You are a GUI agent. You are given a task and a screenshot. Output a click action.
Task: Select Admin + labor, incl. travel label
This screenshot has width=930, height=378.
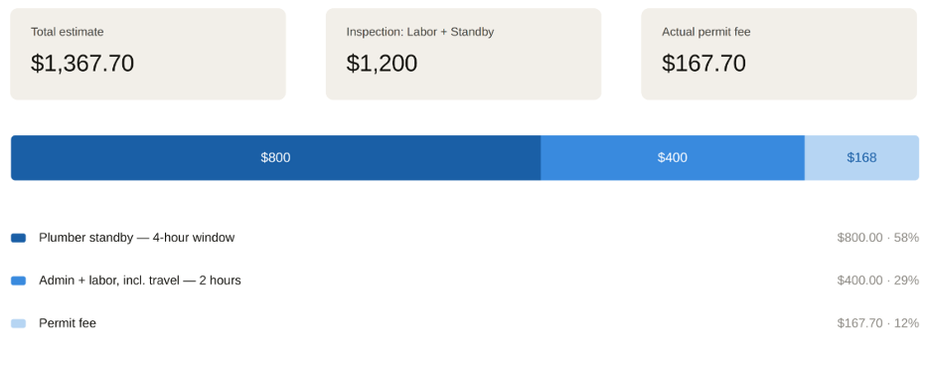pyautogui.click(x=109, y=281)
